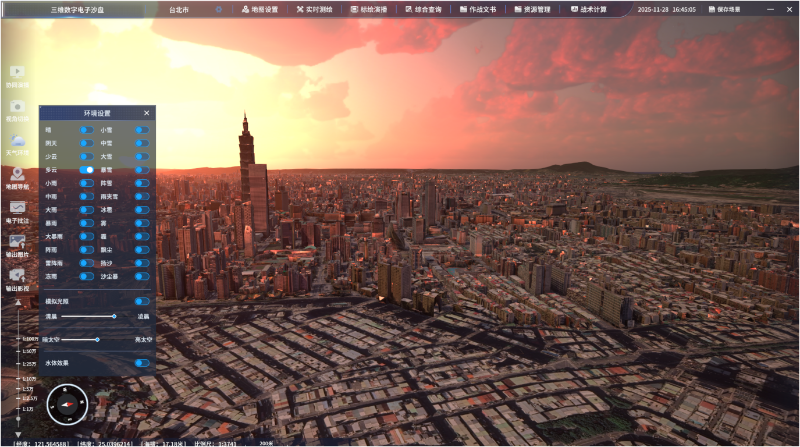Image resolution: width=800 pixels, height=447 pixels.
Task: Open the 综合查询 menu
Action: [423, 9]
